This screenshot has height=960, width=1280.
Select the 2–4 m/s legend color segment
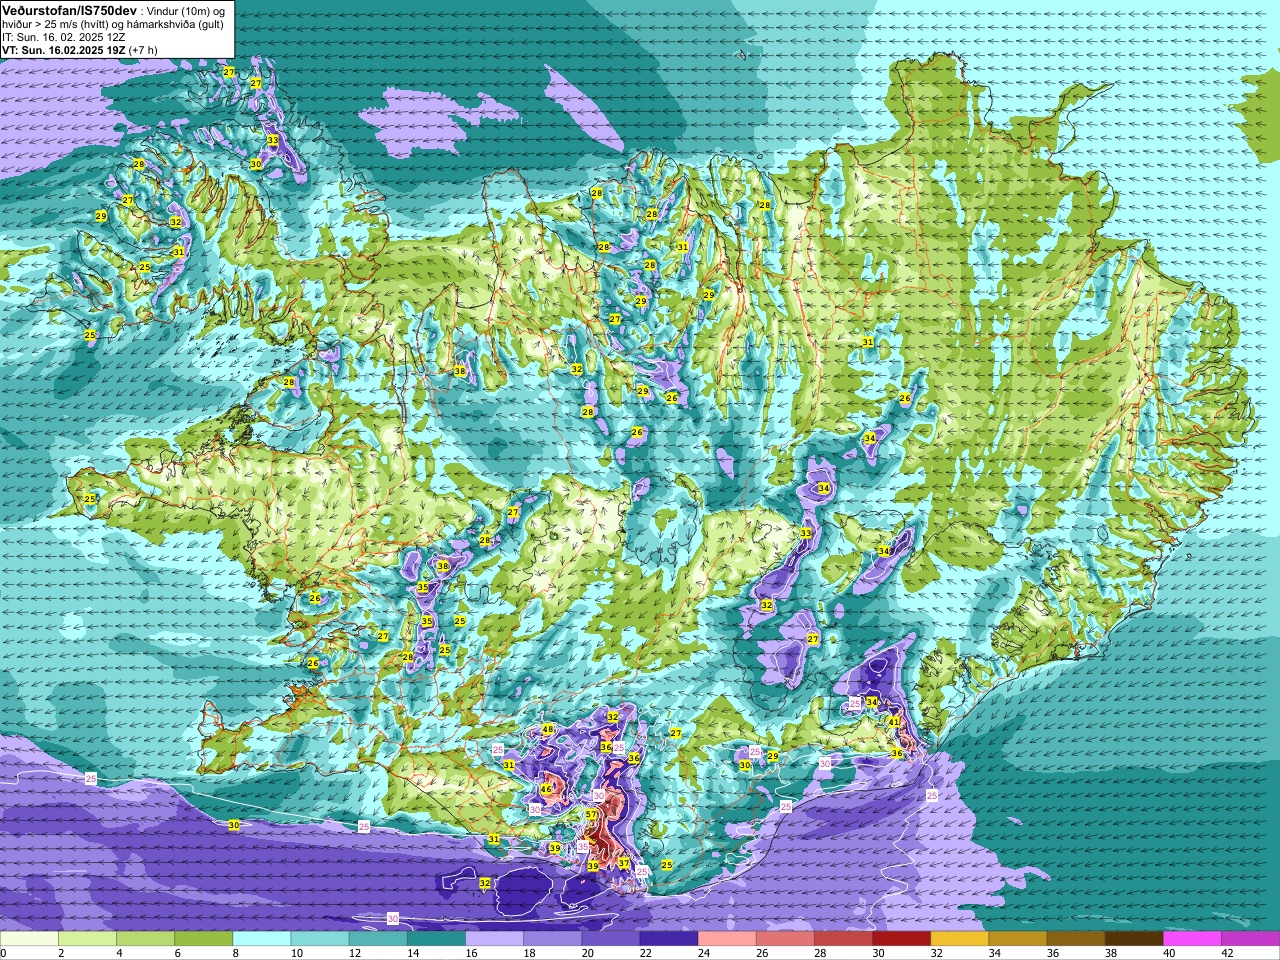[x=87, y=939]
